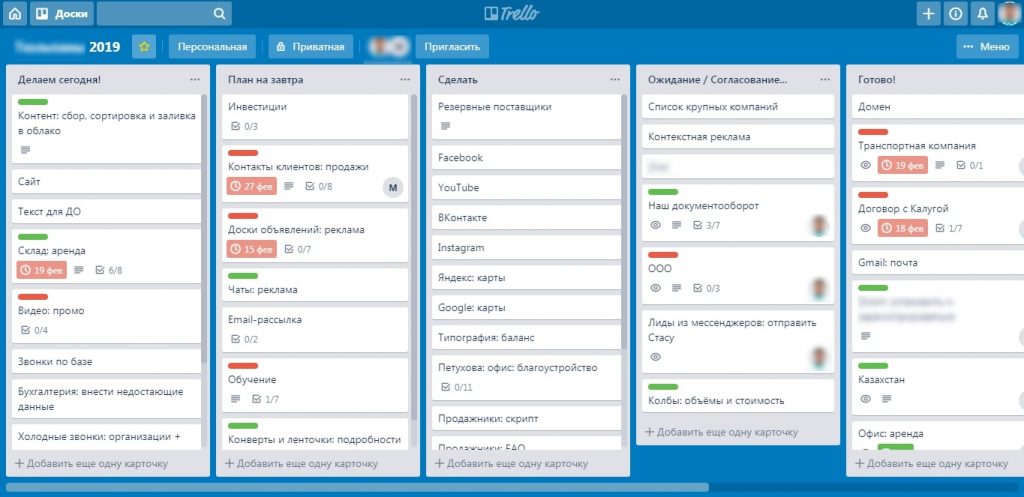
Task: Click the 0/3 checklist badge on Инвестиции
Action: point(245,126)
